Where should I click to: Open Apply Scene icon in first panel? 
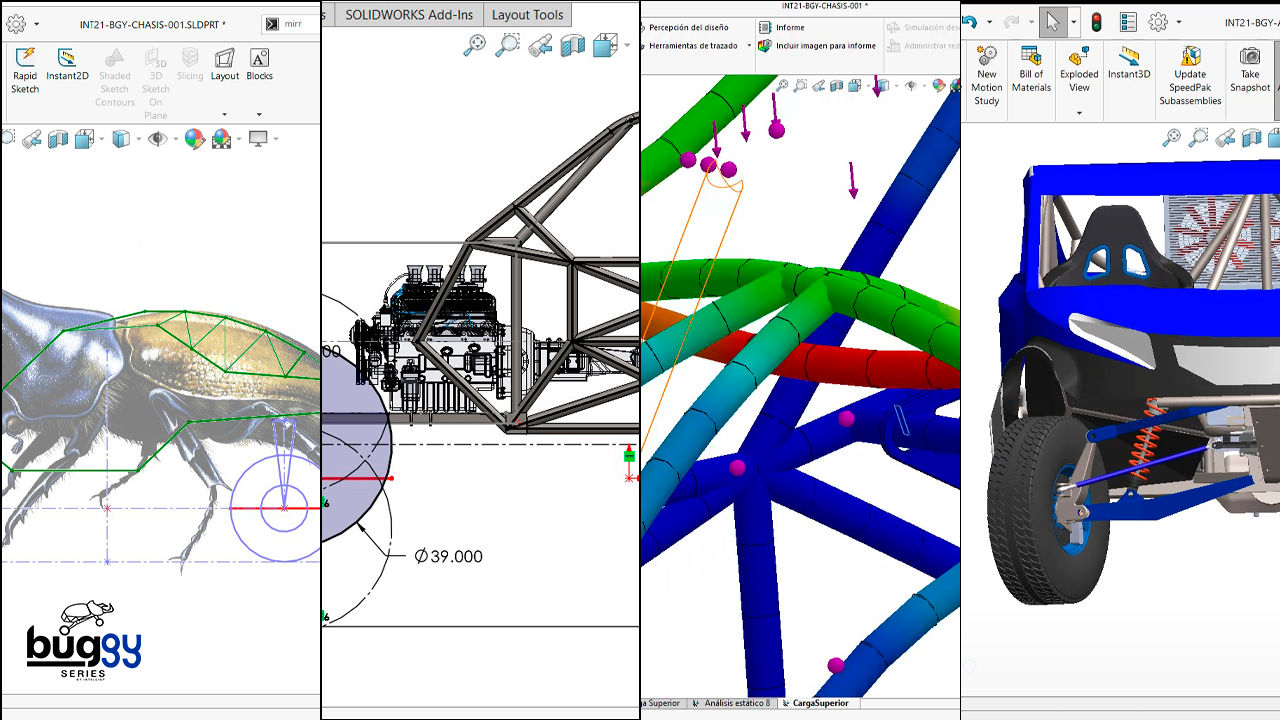221,139
